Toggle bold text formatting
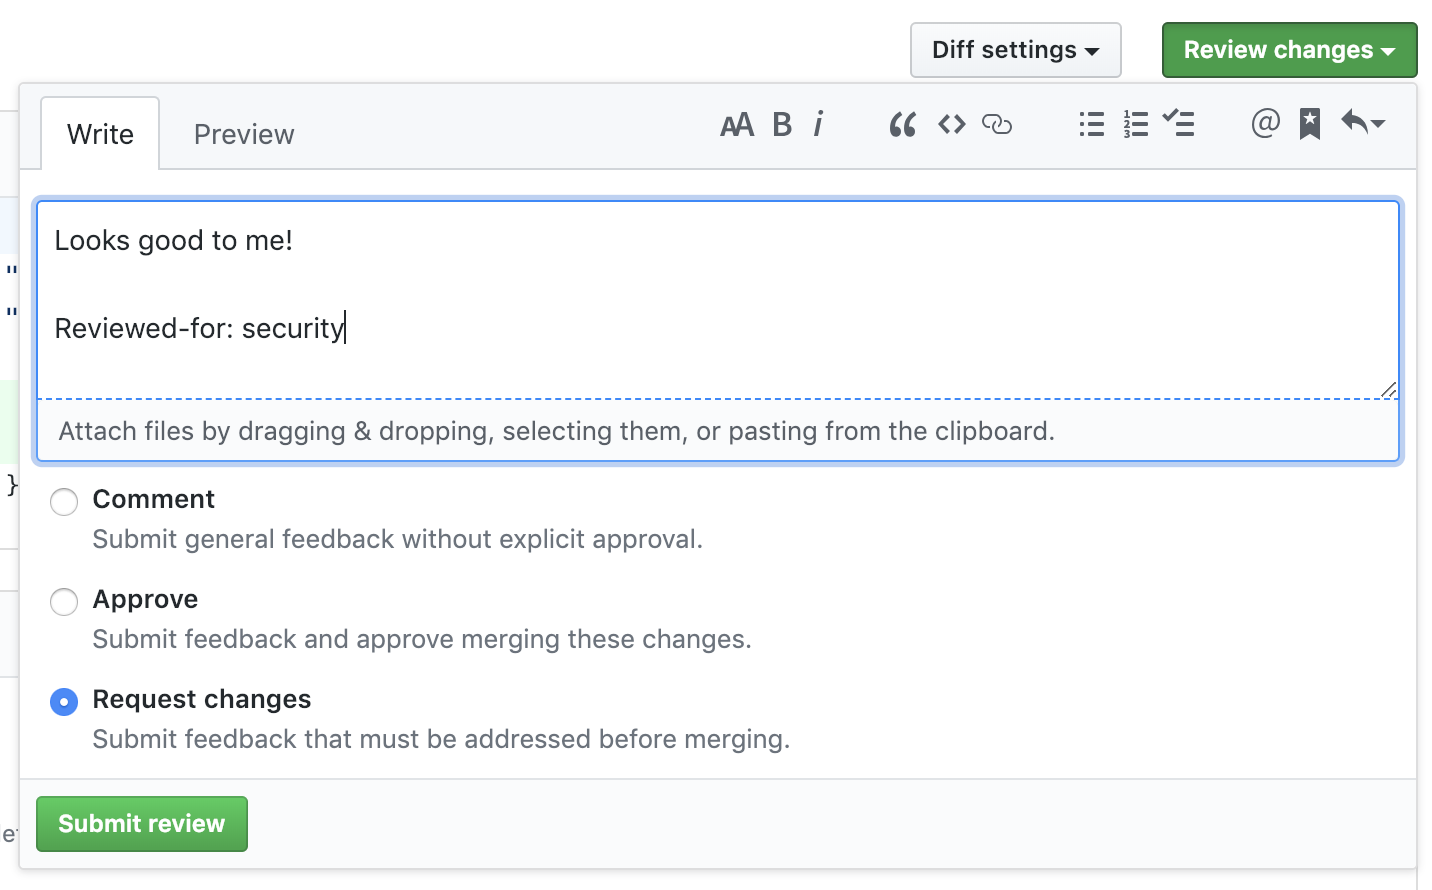The width and height of the screenshot is (1432, 890). (x=782, y=125)
